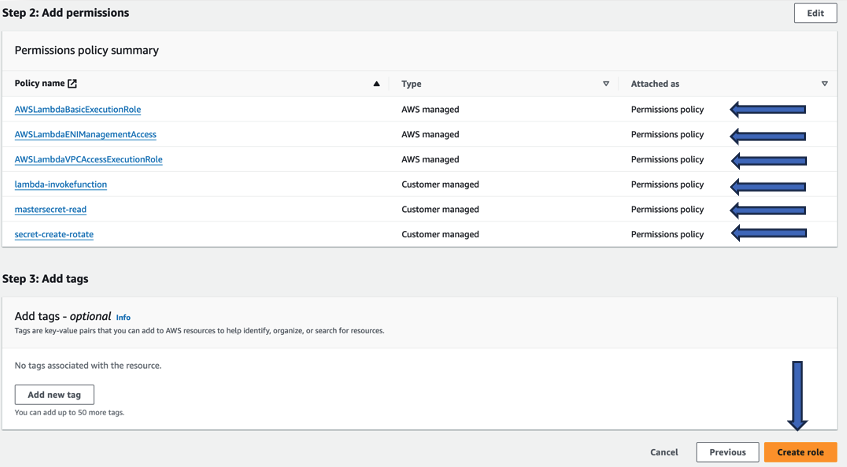The width and height of the screenshot is (847, 467).
Task: Click the Edit button for Step 2
Action: pos(815,13)
